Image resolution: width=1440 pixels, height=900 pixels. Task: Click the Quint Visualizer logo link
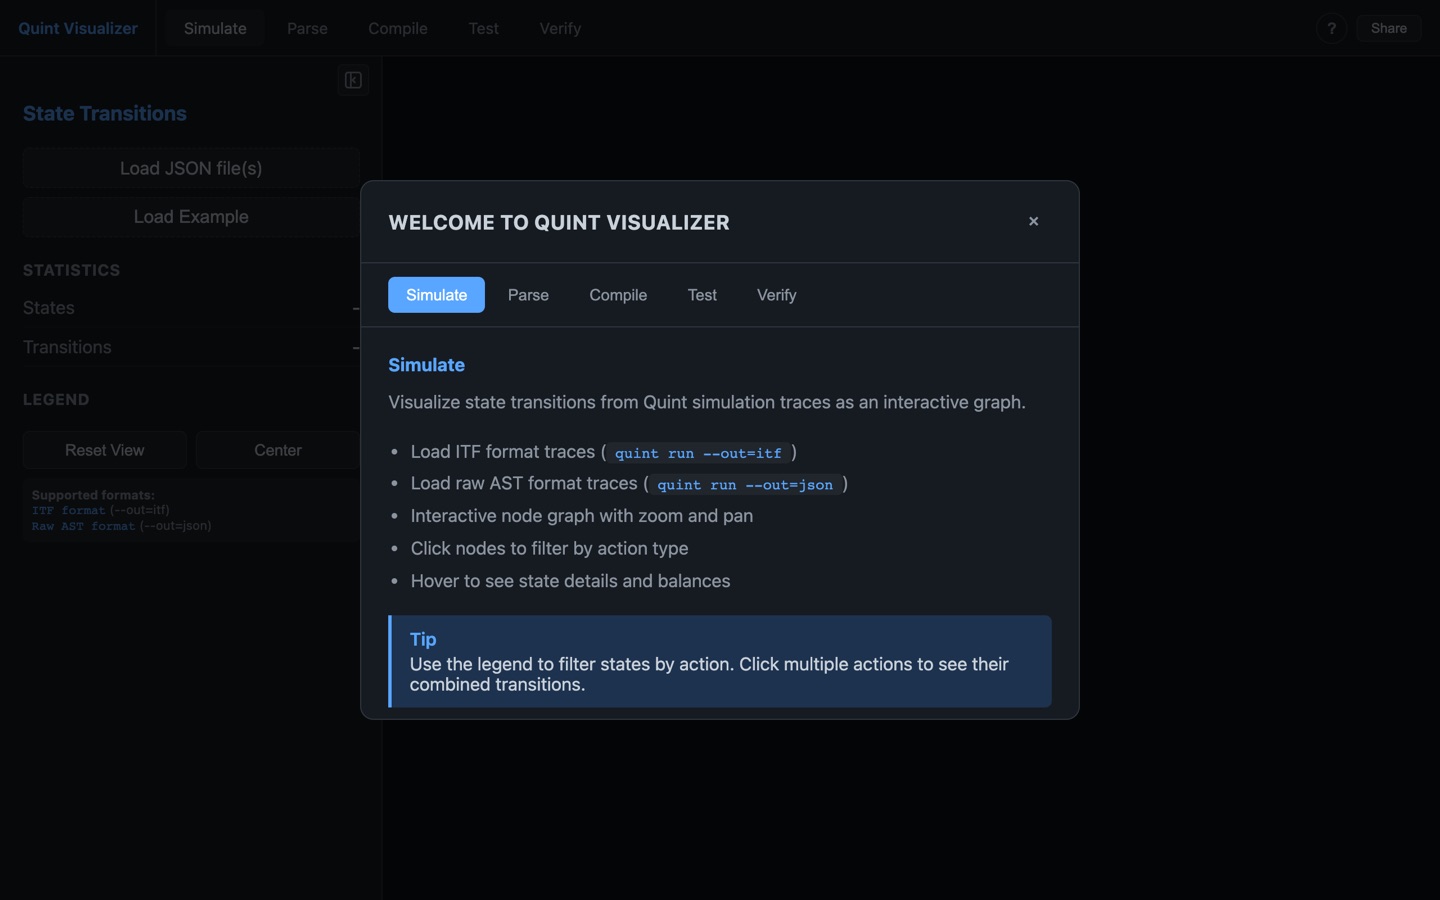pos(78,28)
